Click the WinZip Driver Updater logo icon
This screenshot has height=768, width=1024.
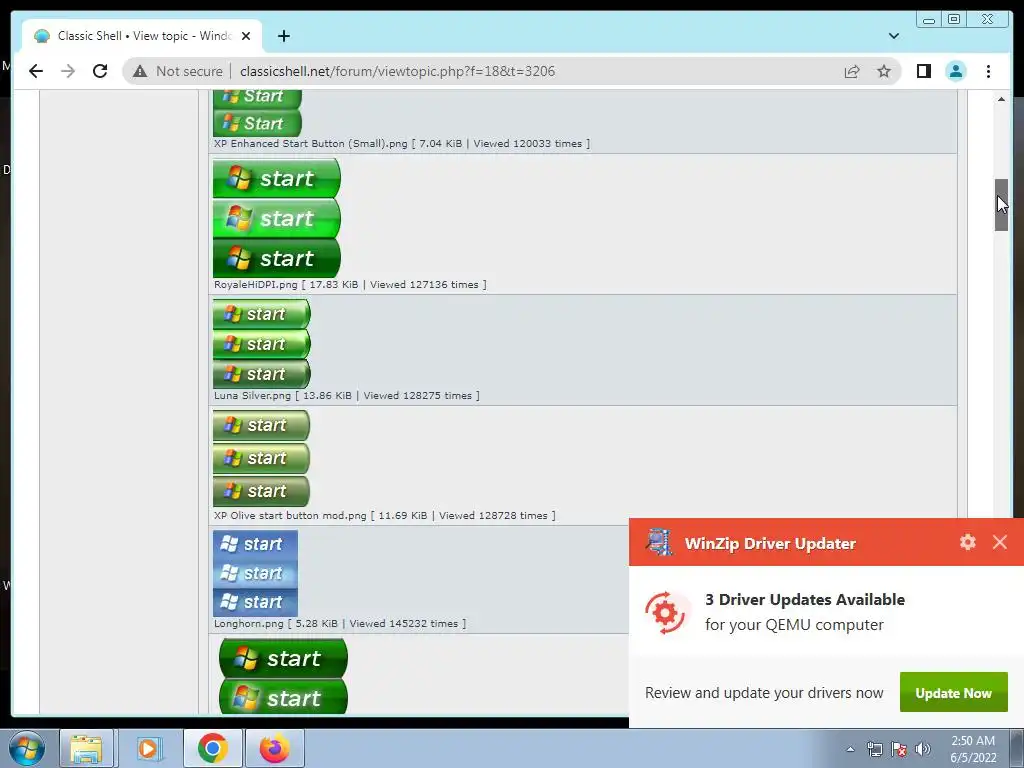660,542
